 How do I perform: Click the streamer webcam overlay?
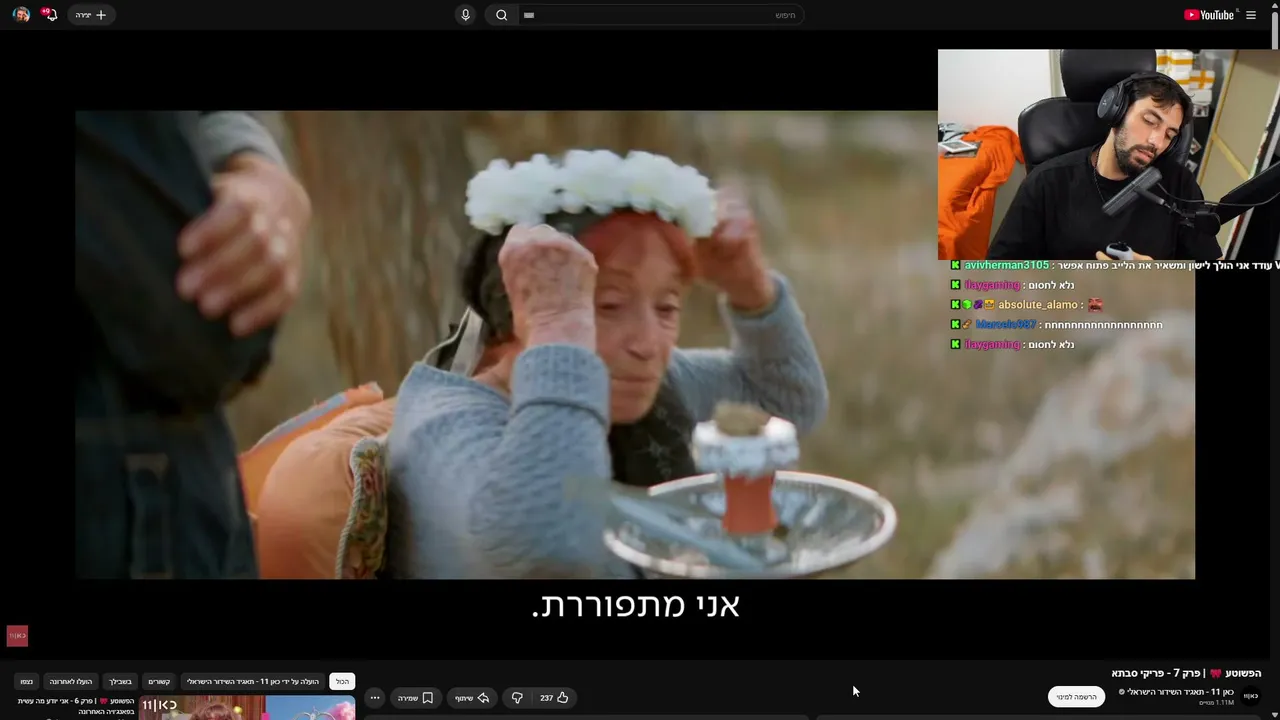pos(1109,155)
